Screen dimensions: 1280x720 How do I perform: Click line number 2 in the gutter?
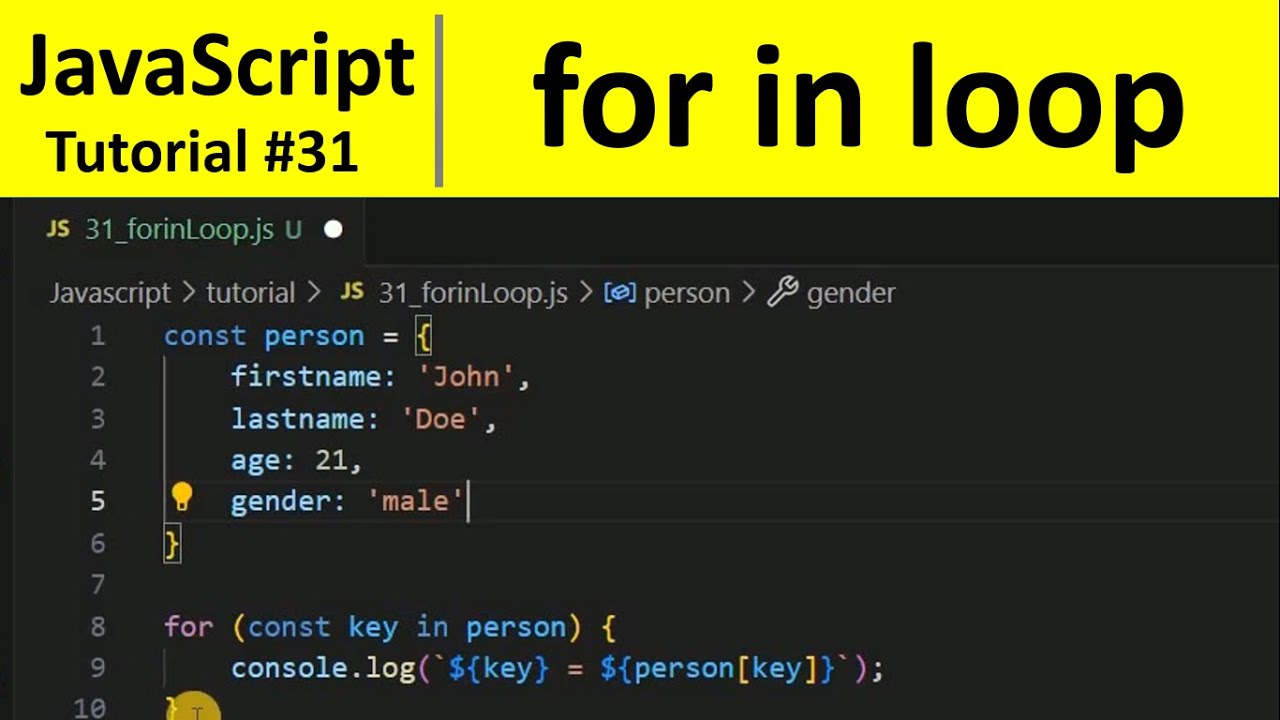tap(98, 377)
